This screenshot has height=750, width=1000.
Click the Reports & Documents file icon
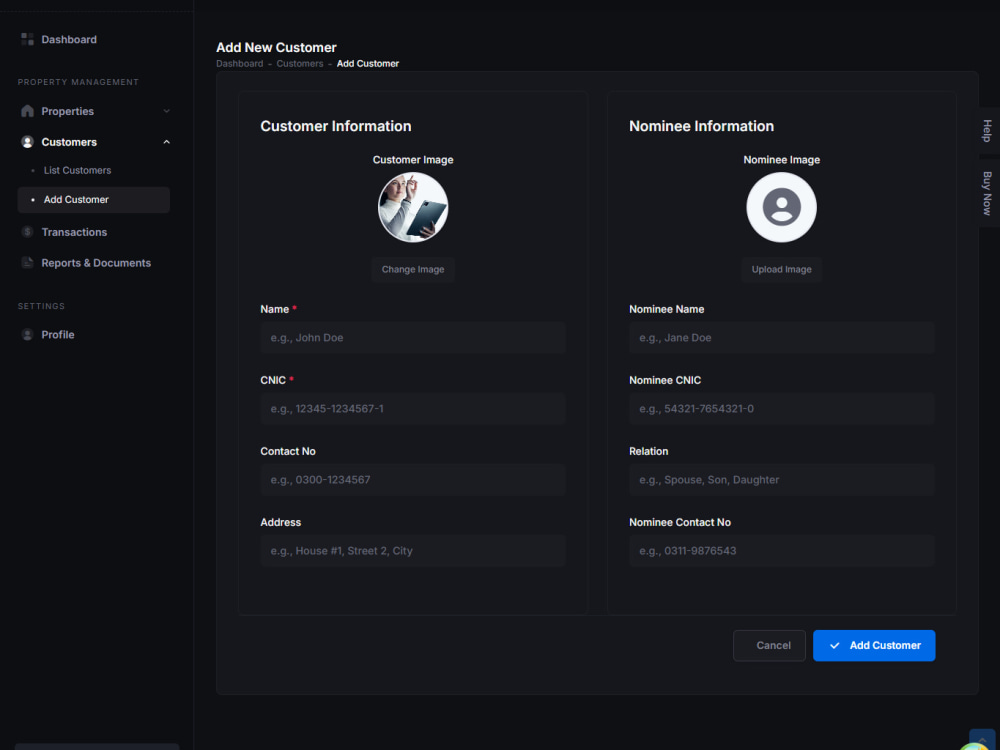27,263
